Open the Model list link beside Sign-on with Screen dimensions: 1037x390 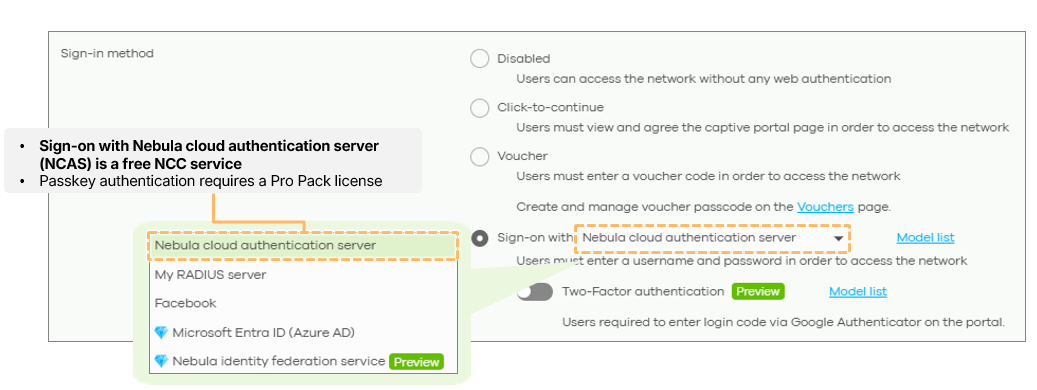(x=925, y=238)
